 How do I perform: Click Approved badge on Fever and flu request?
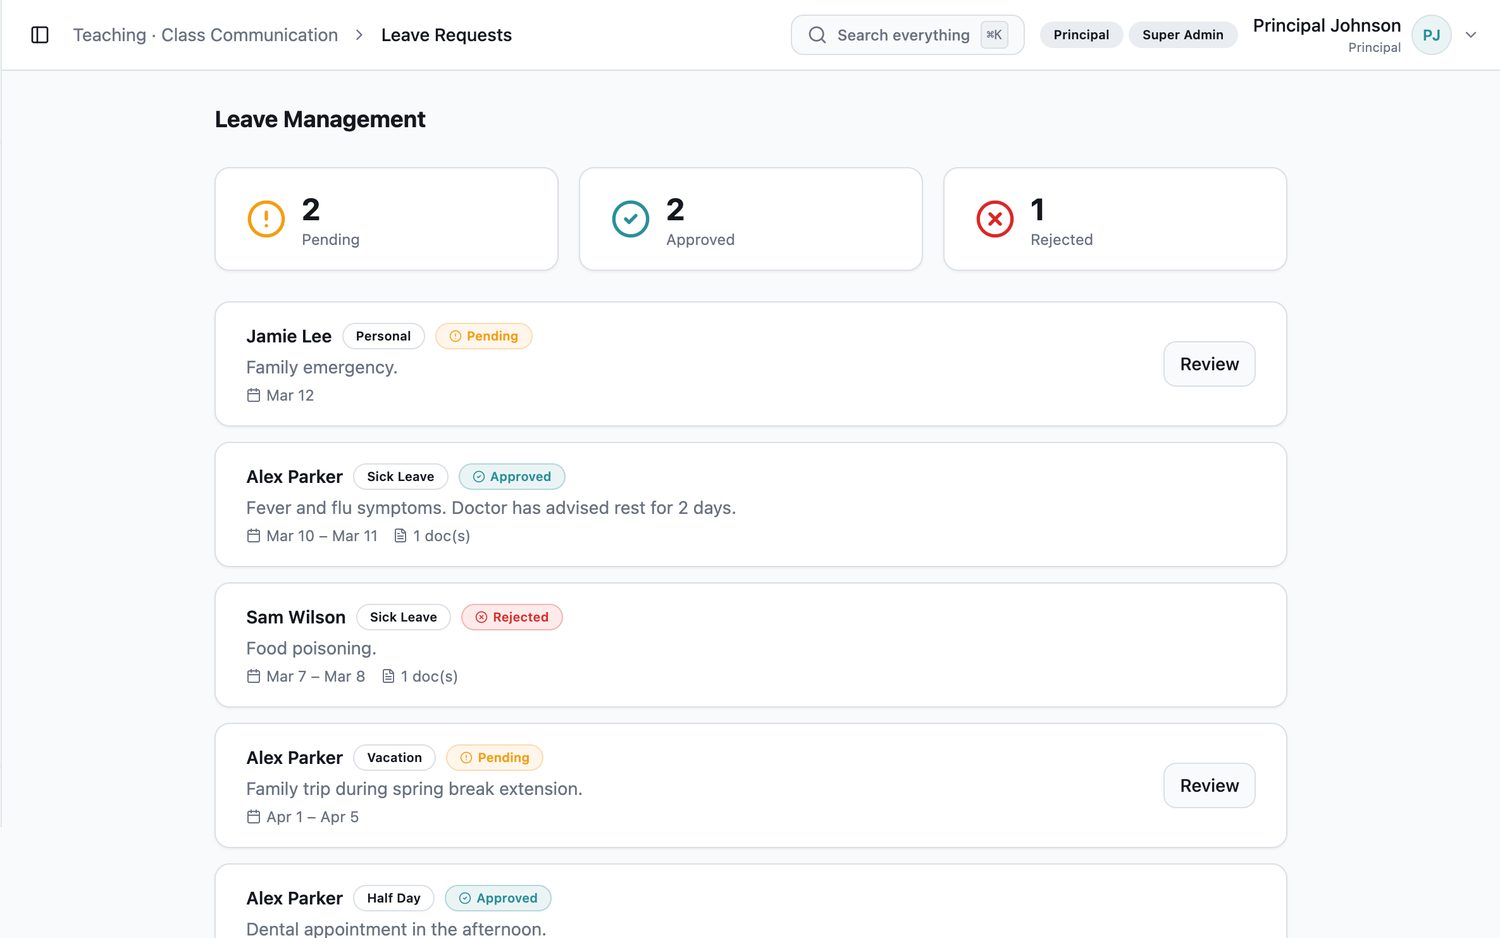point(512,477)
